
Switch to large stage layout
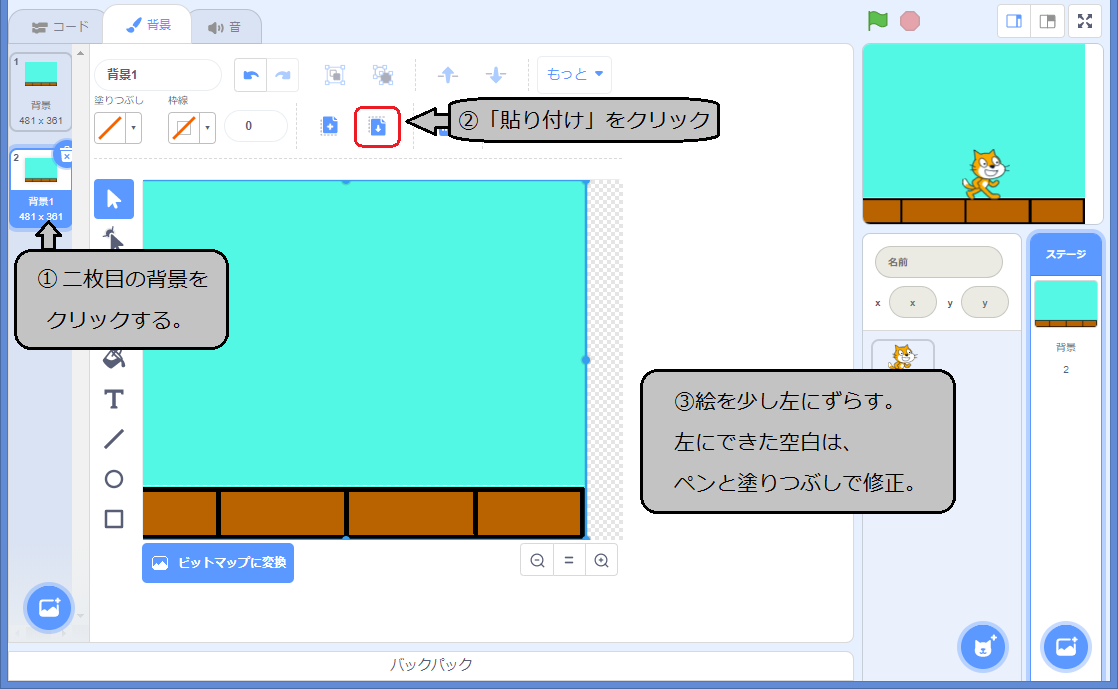(1047, 21)
